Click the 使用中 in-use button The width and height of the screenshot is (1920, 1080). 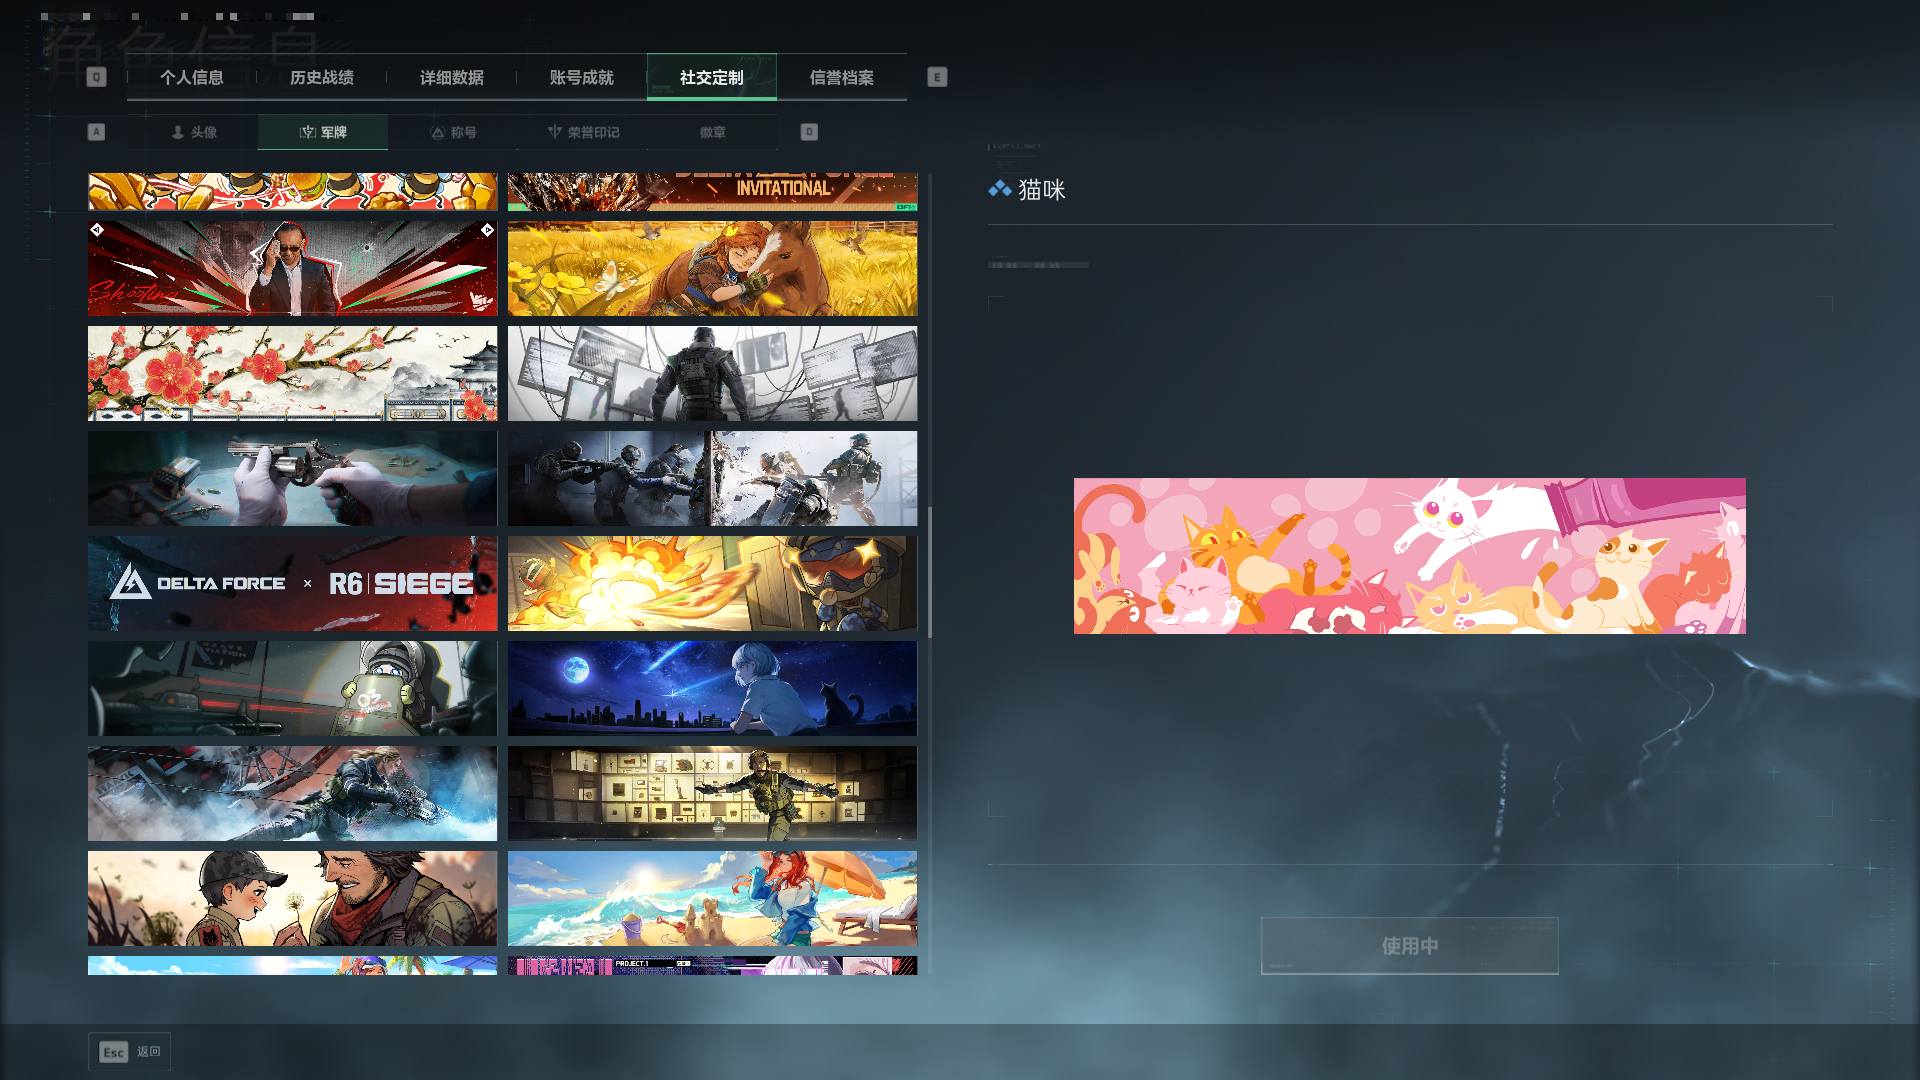(1410, 946)
